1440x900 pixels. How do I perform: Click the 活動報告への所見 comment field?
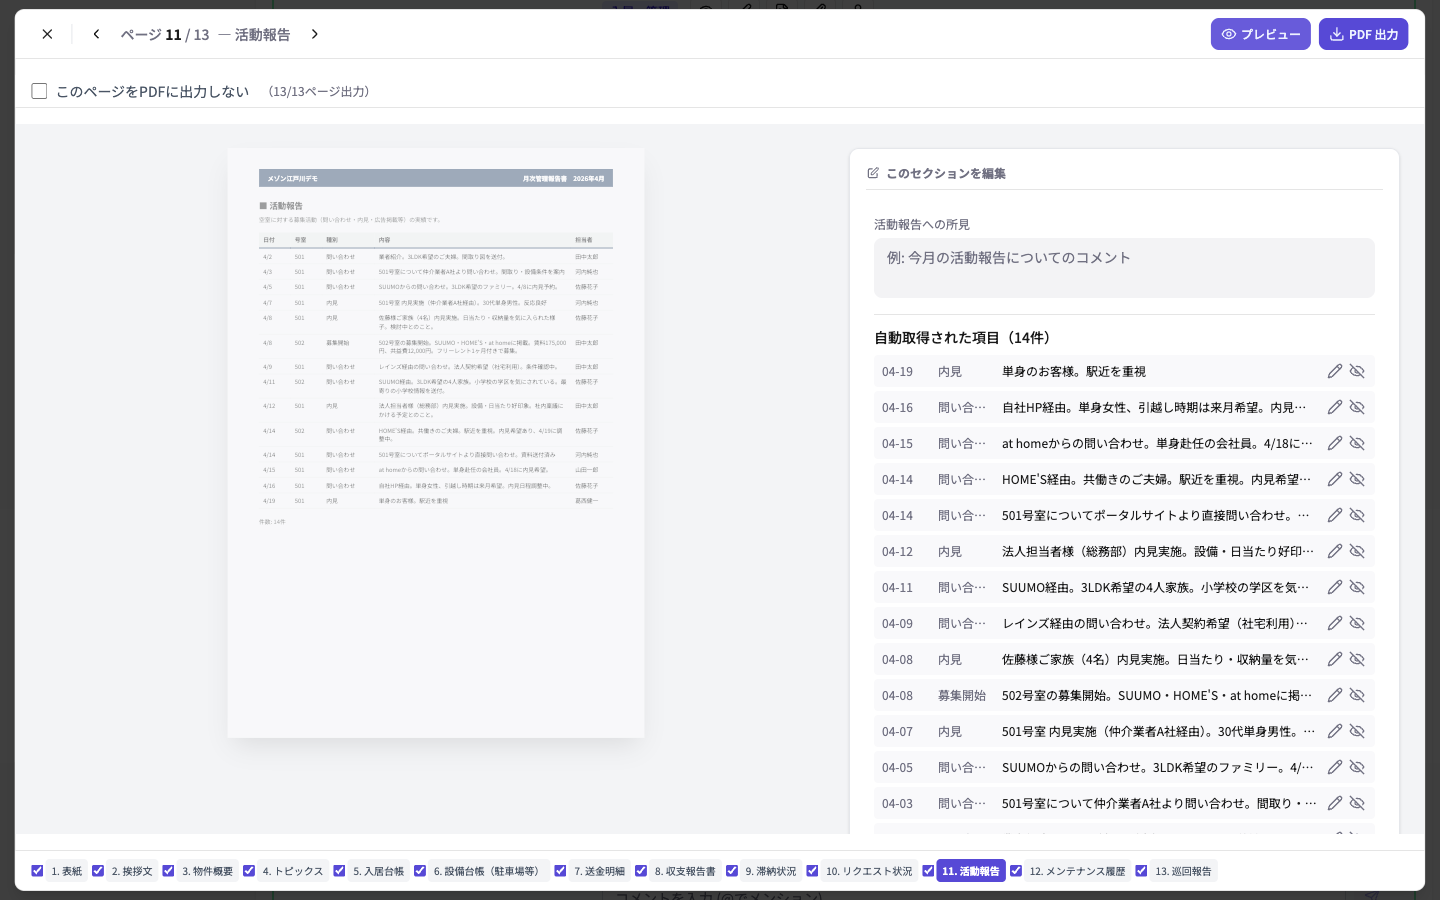tap(1124, 267)
